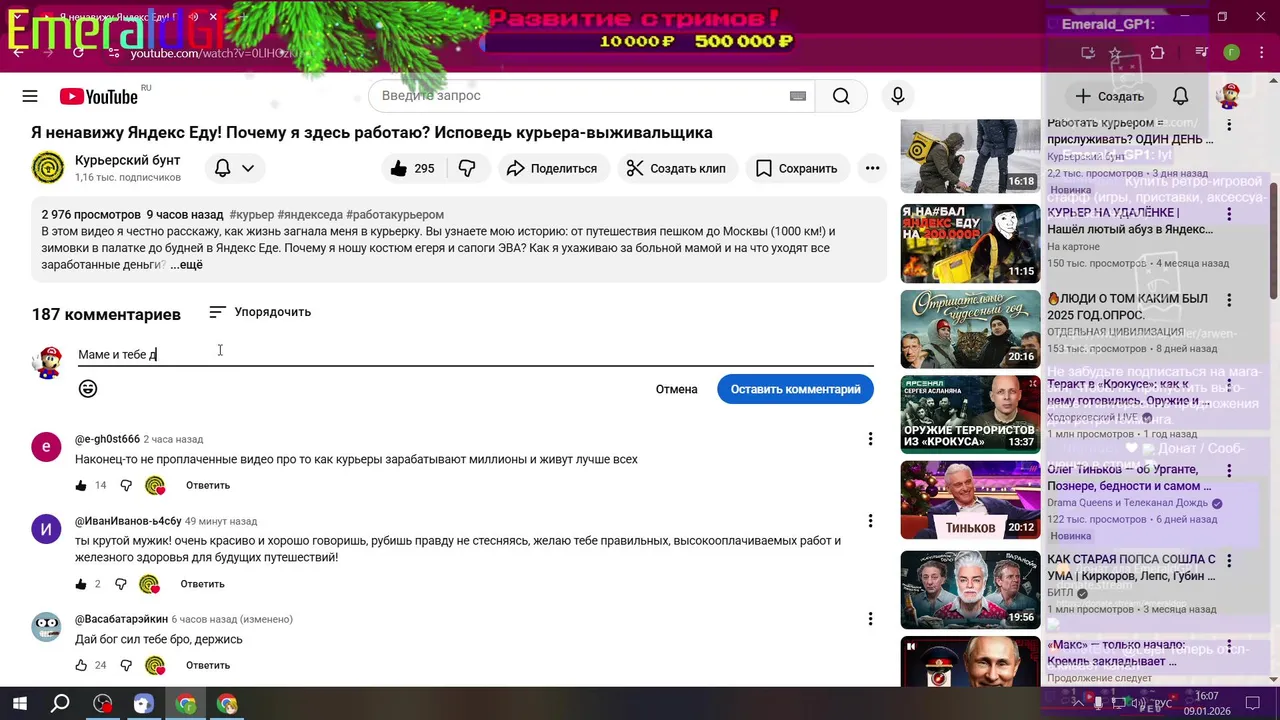1280x720 pixels.
Task: Open options menu for @ИванИванов-ь4с6у comment
Action: tap(870, 521)
